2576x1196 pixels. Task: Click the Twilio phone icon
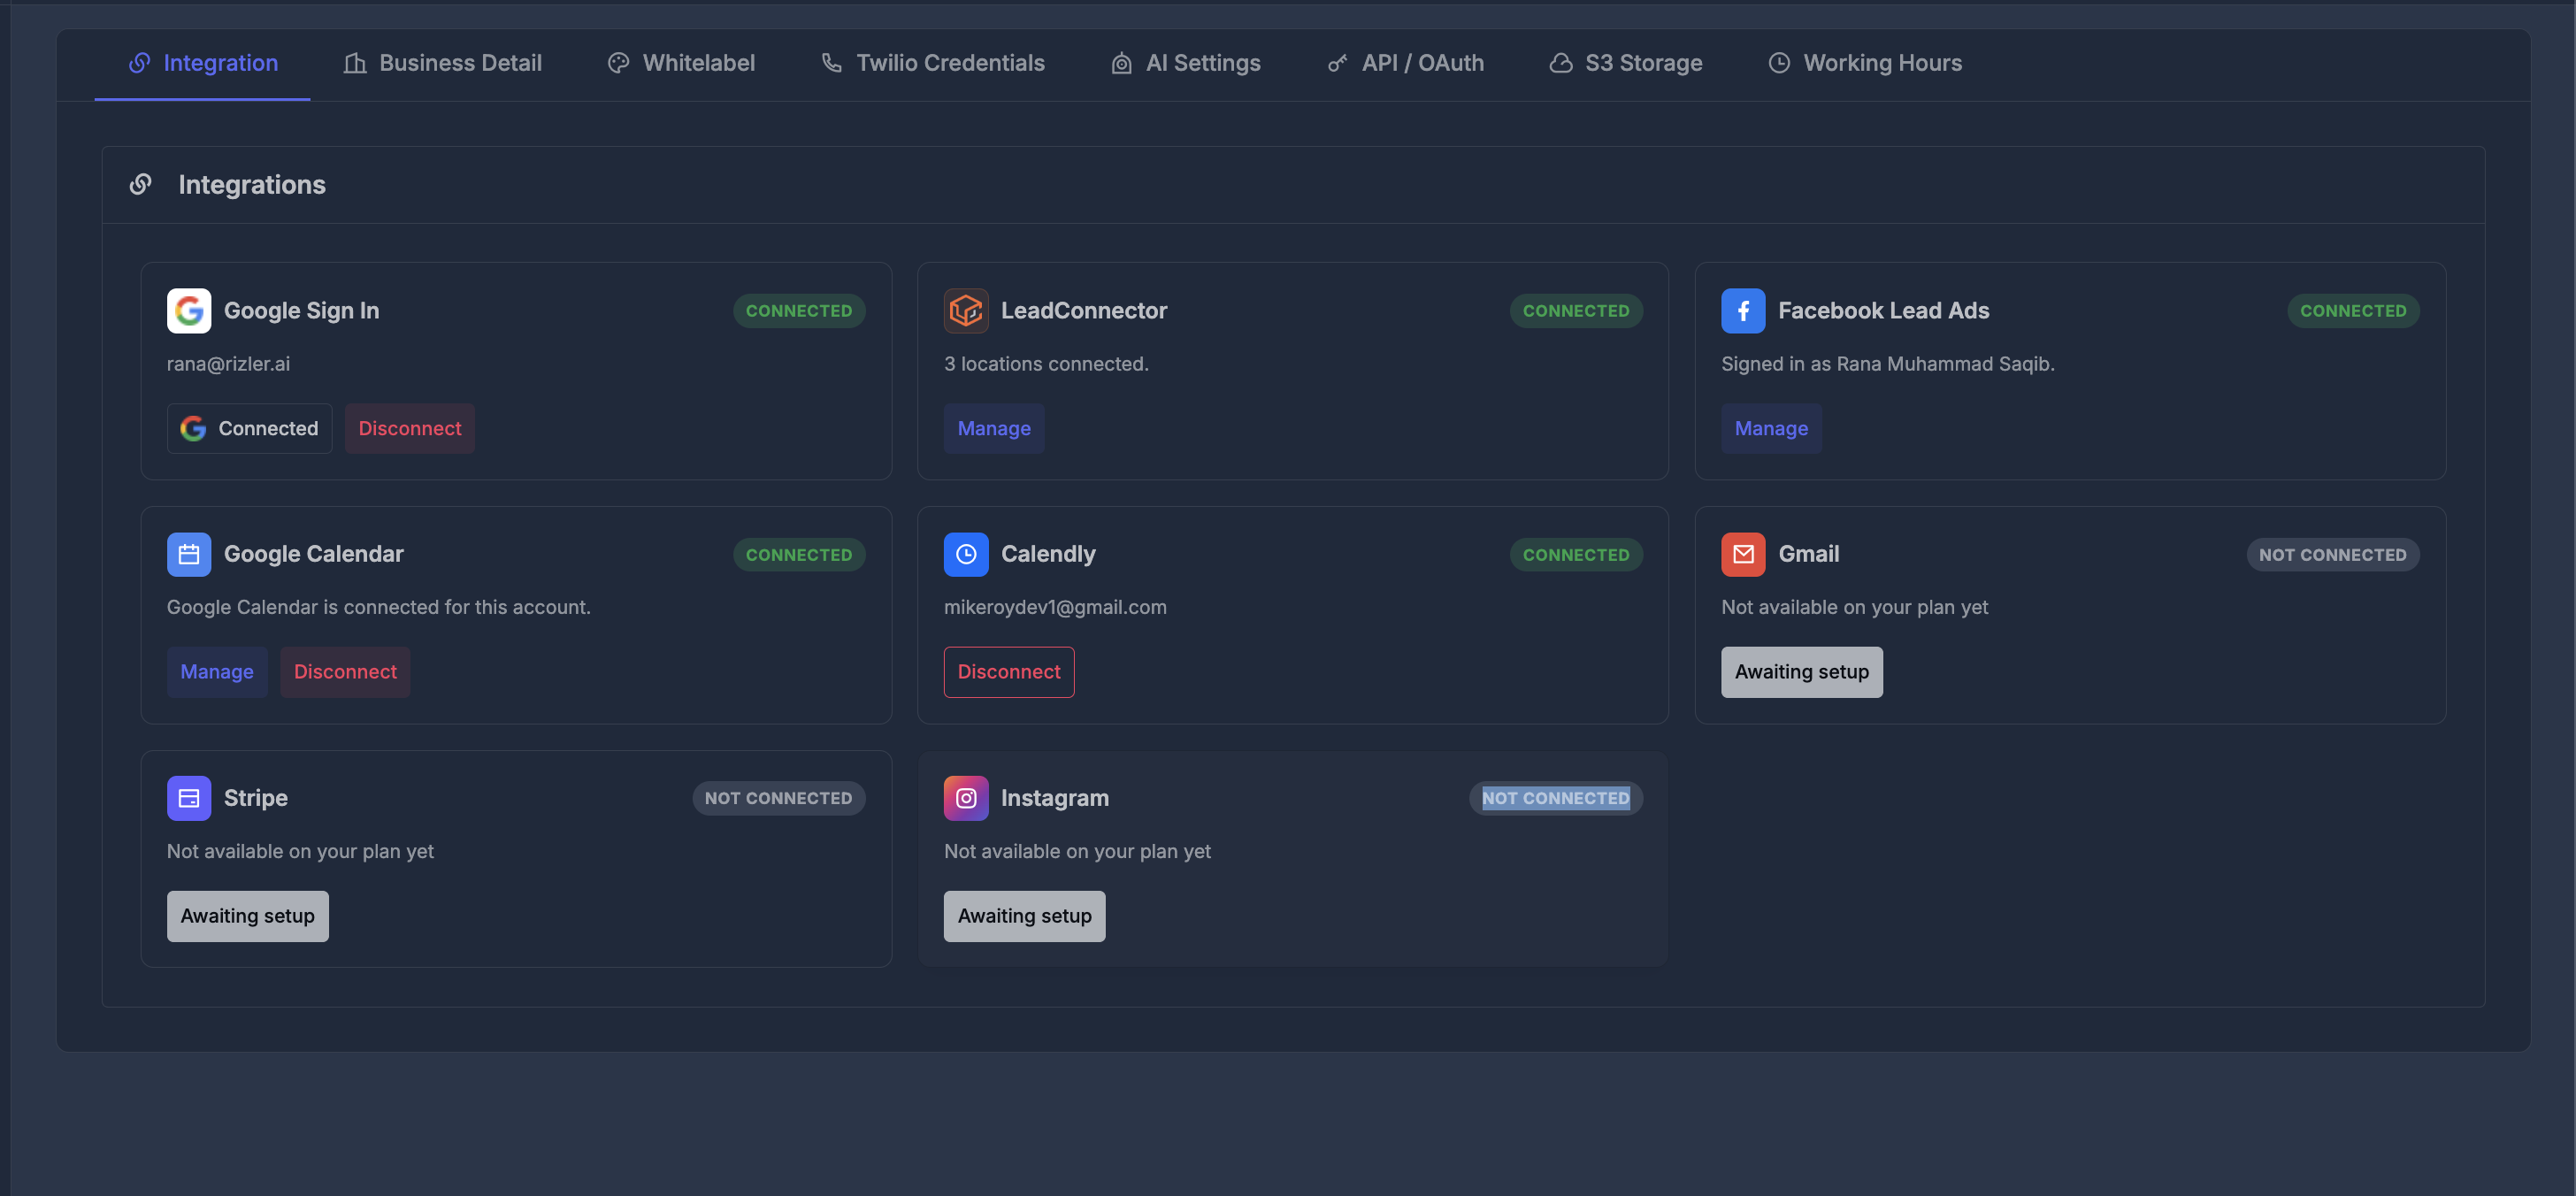click(832, 63)
